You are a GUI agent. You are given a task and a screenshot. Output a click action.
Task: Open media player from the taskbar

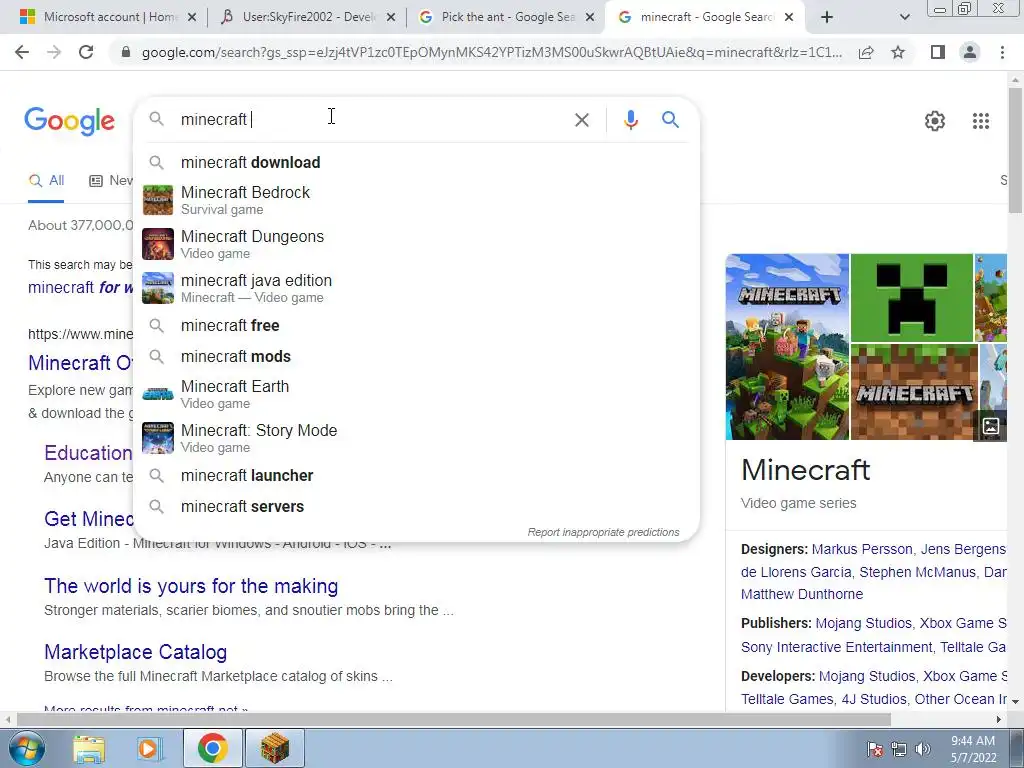[148, 749]
